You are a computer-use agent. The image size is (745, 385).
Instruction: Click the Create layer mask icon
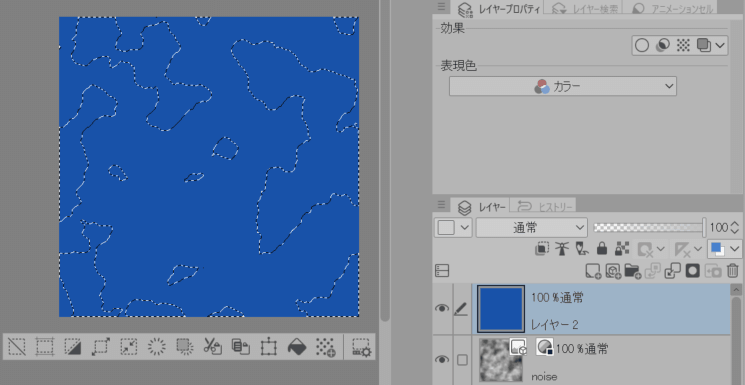click(x=692, y=271)
